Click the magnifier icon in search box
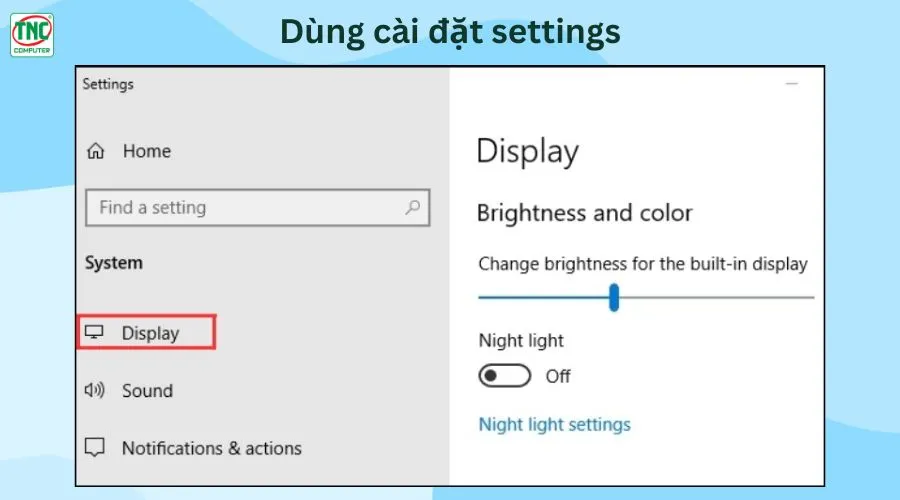900x500 pixels. pyautogui.click(x=412, y=207)
